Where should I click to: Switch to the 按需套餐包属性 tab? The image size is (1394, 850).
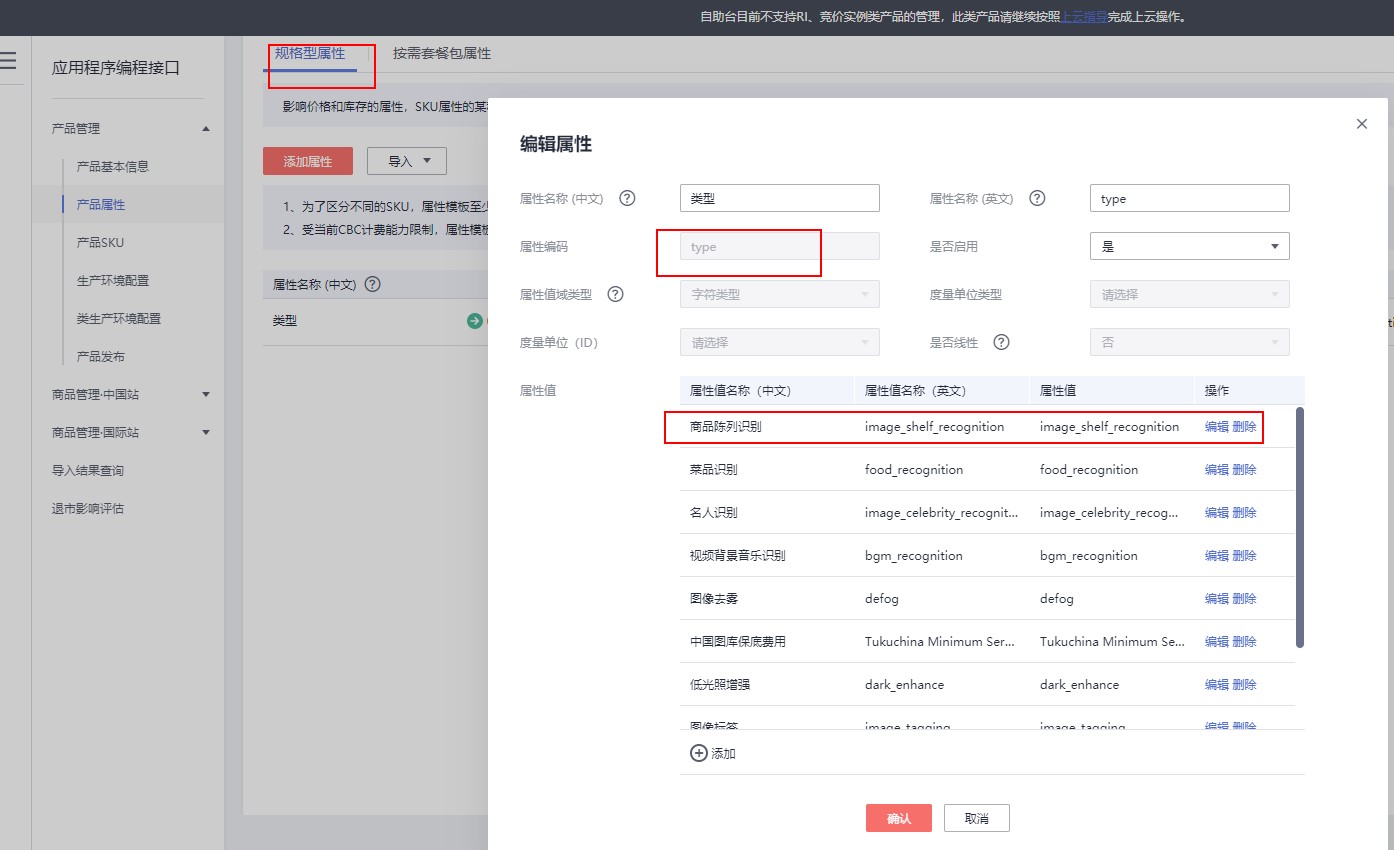[442, 53]
